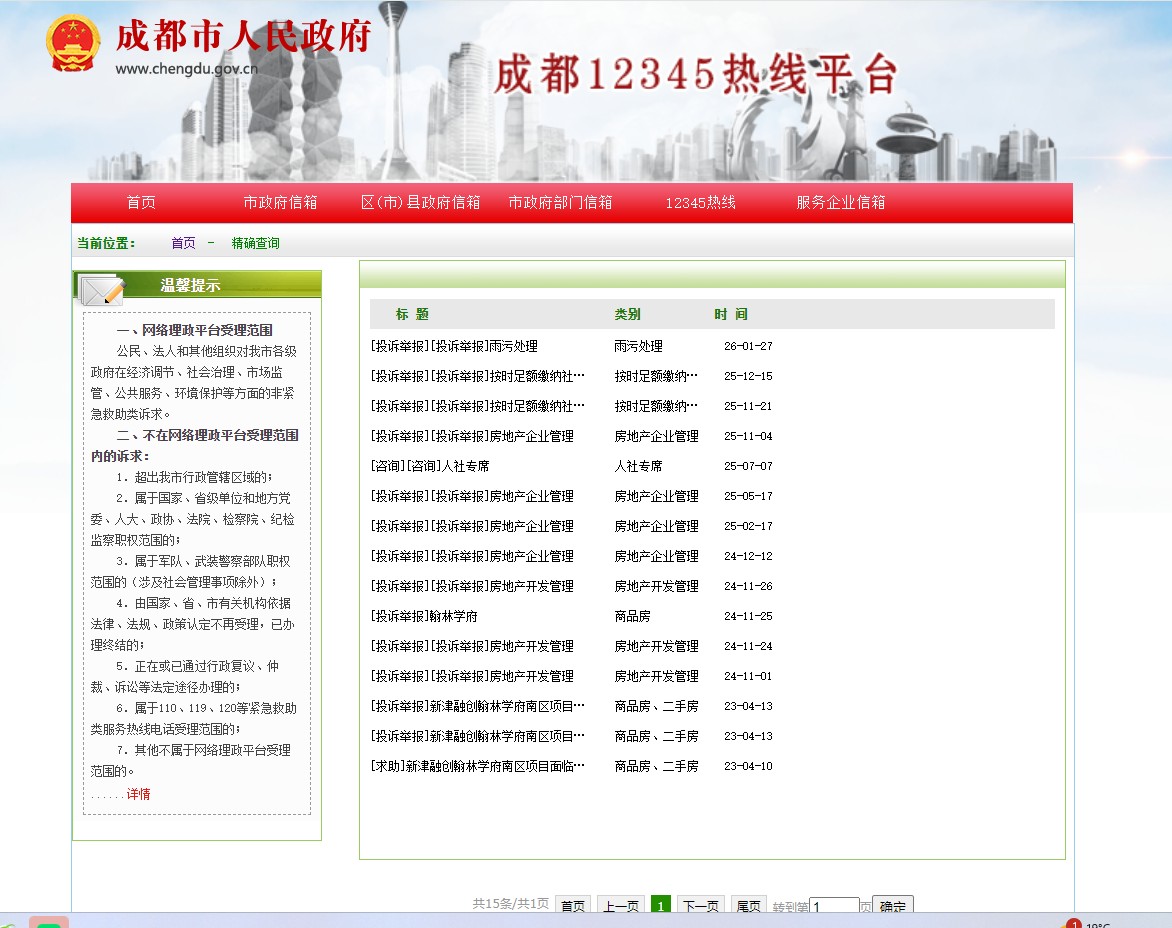The height and width of the screenshot is (928, 1172).
Task: Open the 雨污处理 complaint dated 26-01-27
Action: [454, 346]
